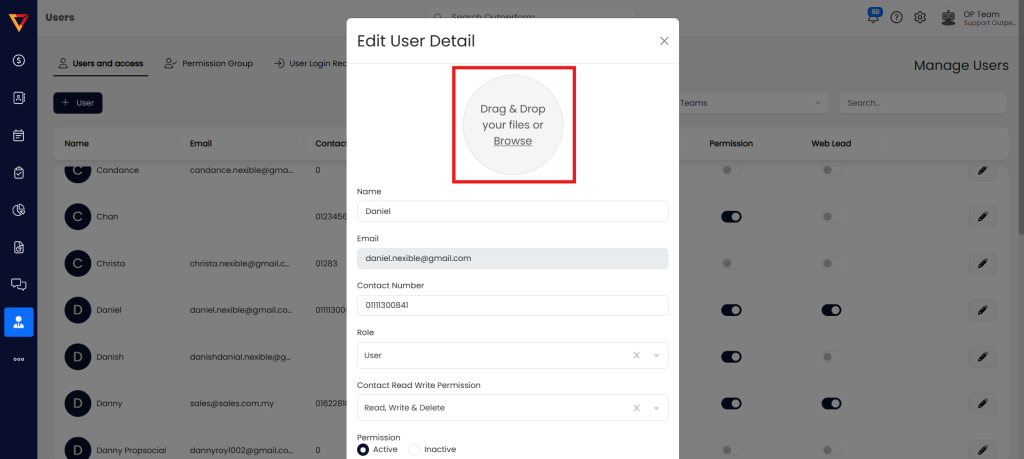Expand the Role dropdown arrow
Screen dimensions: 1024x459
coord(656,355)
